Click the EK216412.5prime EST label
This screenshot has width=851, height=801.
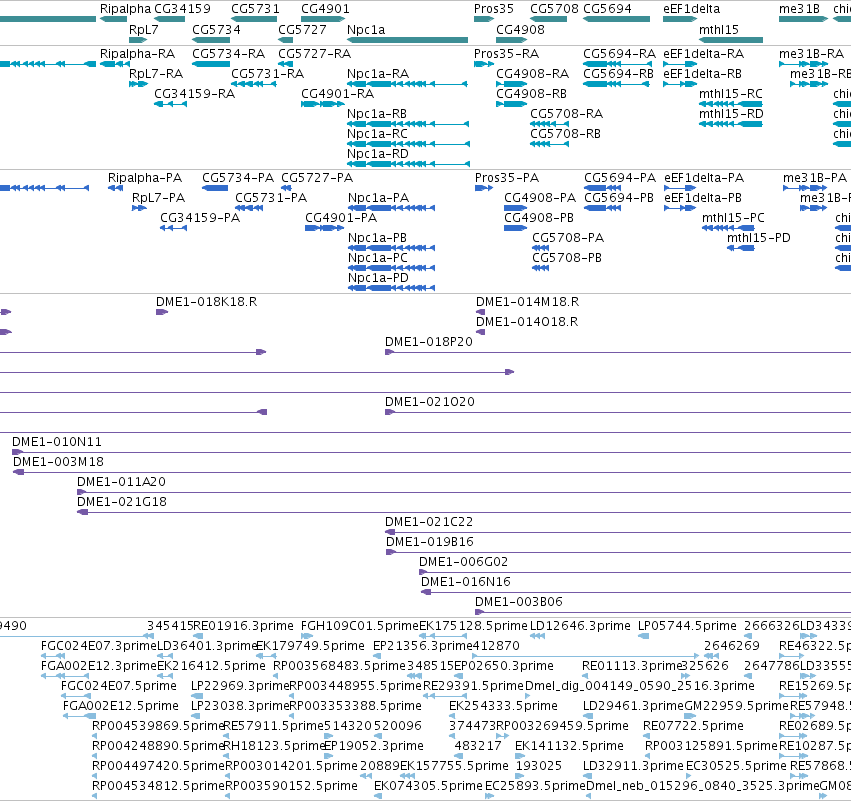tap(211, 666)
